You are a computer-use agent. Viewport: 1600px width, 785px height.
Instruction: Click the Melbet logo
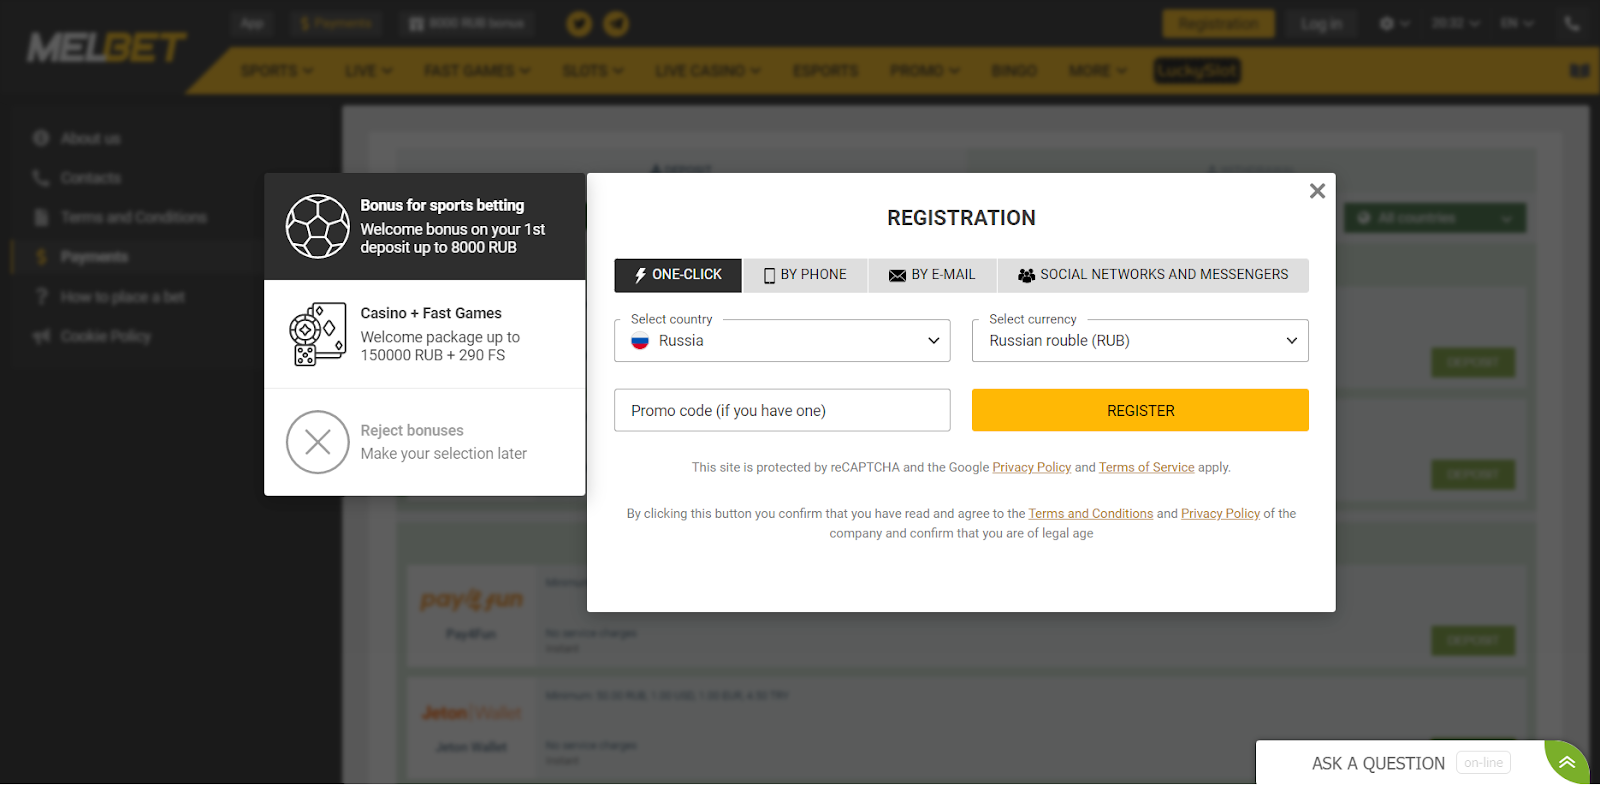point(106,47)
